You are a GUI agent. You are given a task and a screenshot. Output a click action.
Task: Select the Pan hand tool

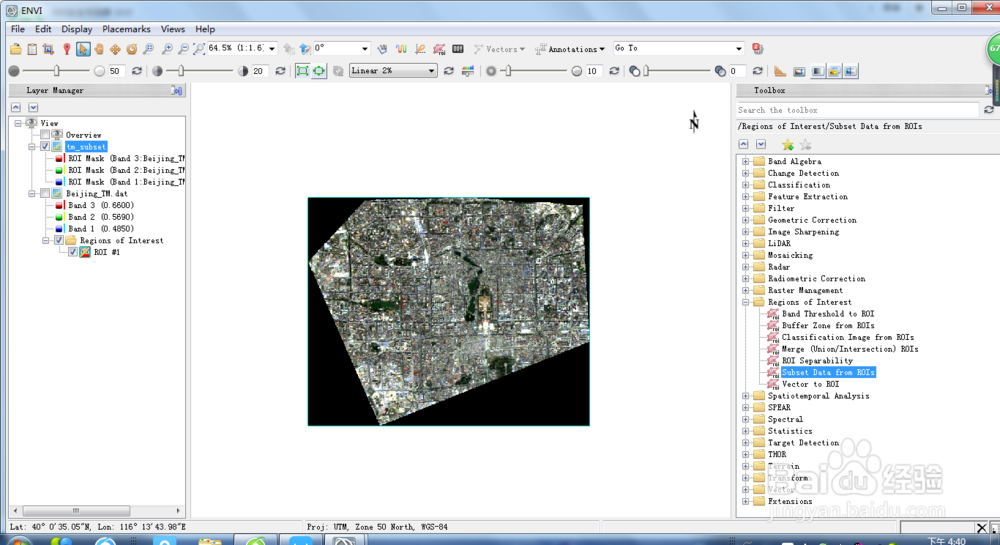click(x=99, y=49)
